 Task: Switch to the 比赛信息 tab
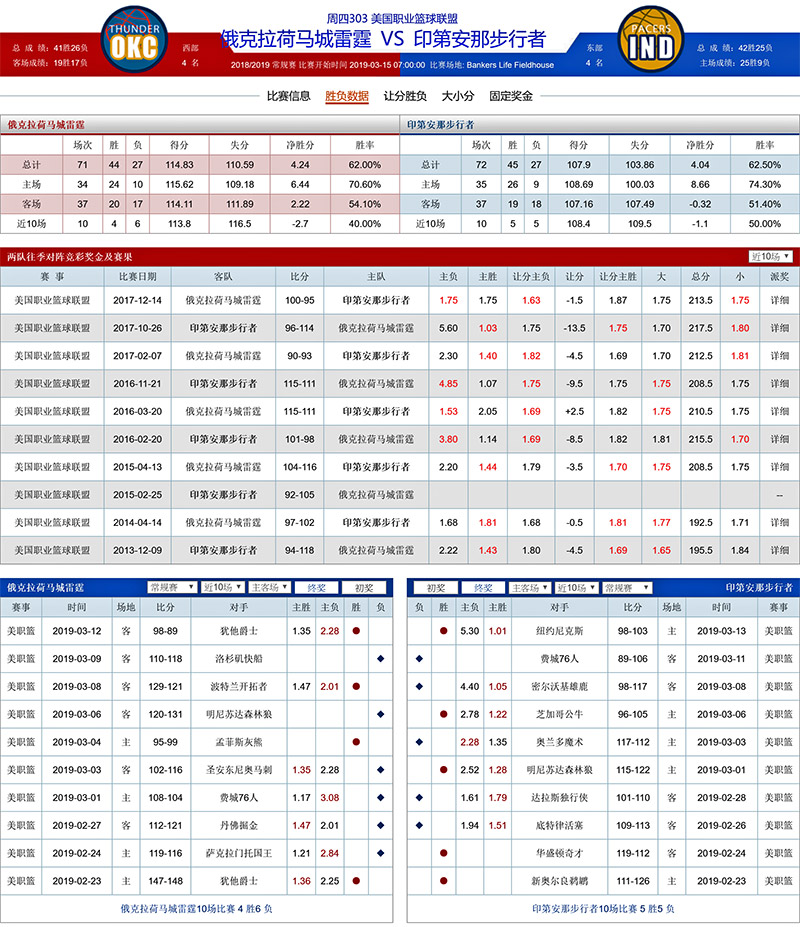[289, 96]
